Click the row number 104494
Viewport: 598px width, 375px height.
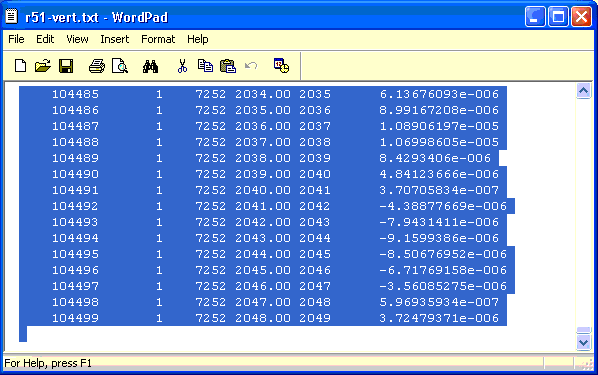(x=75, y=238)
